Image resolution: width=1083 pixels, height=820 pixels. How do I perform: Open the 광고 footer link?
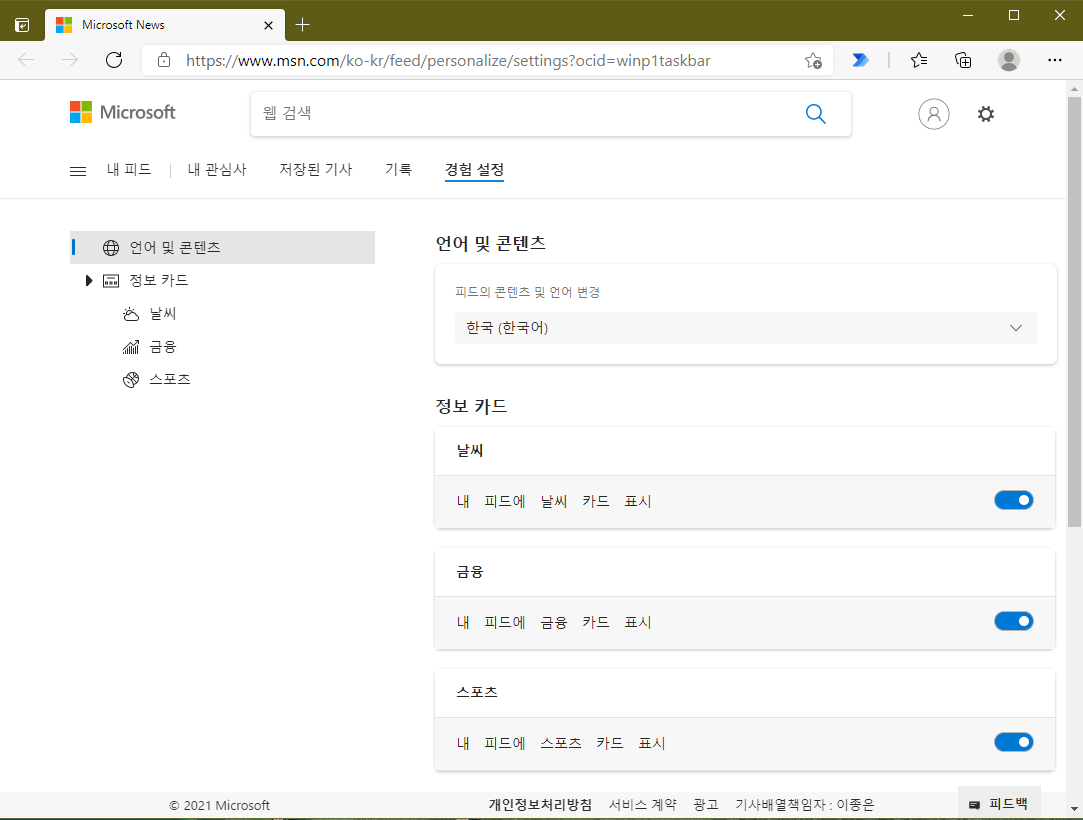coord(706,805)
